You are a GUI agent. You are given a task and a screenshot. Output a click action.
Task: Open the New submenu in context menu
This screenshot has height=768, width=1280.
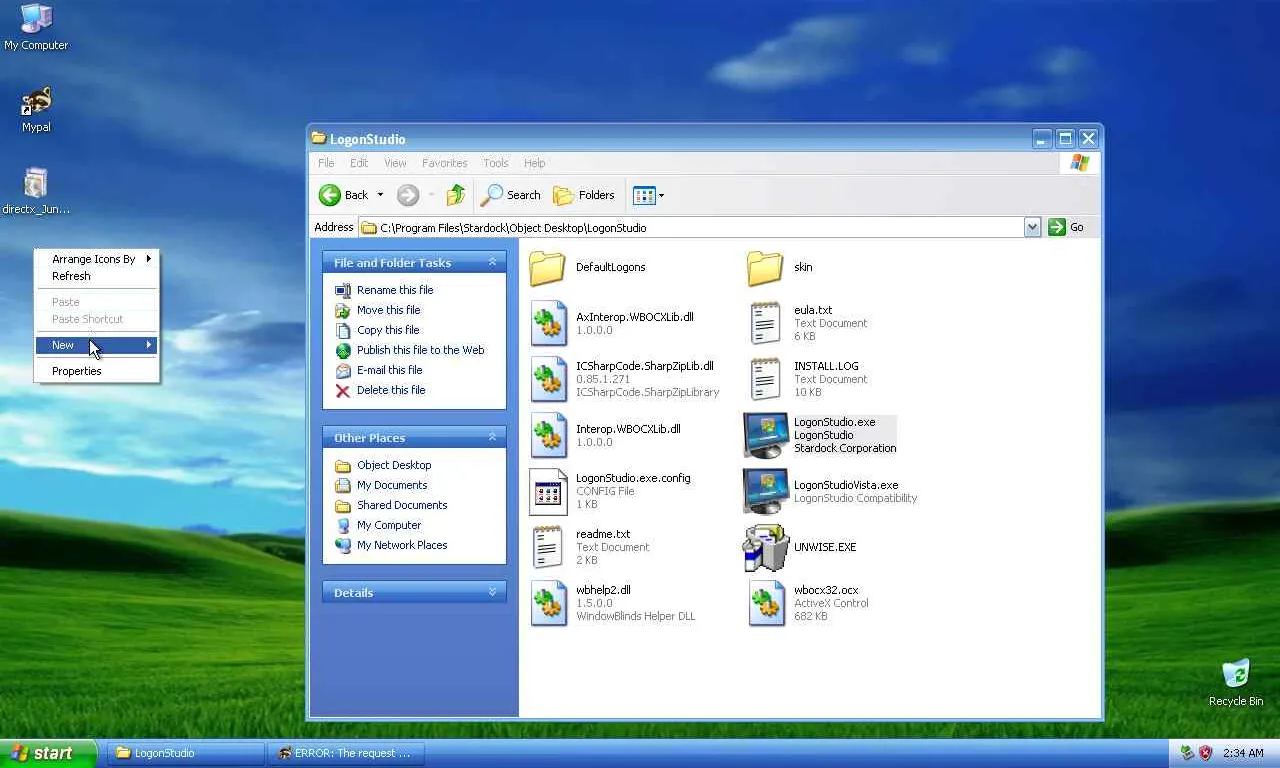tap(96, 345)
